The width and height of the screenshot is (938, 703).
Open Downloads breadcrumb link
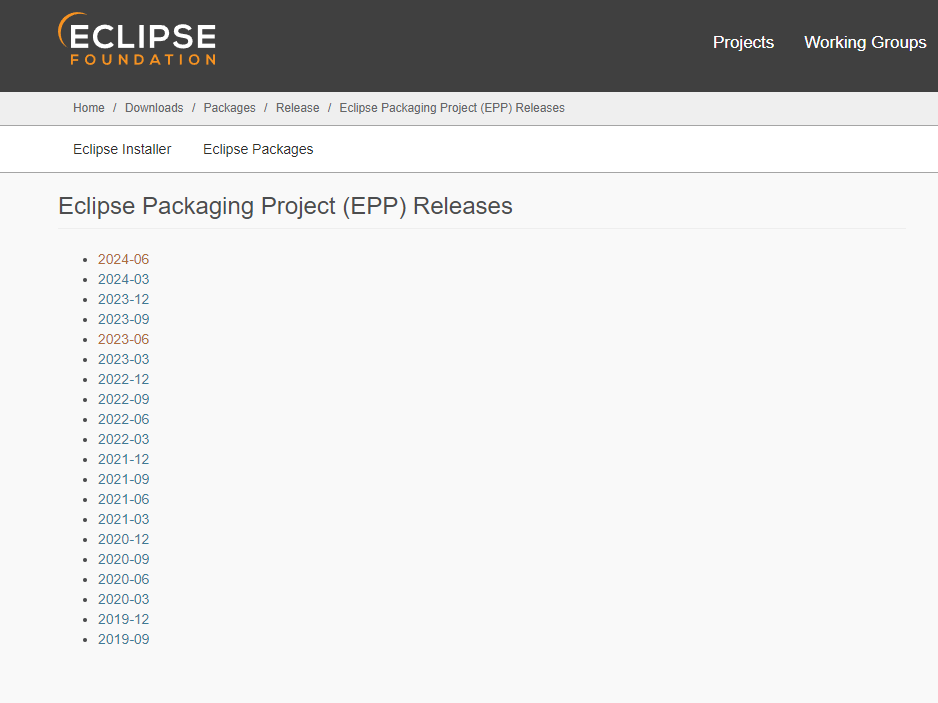tap(154, 108)
